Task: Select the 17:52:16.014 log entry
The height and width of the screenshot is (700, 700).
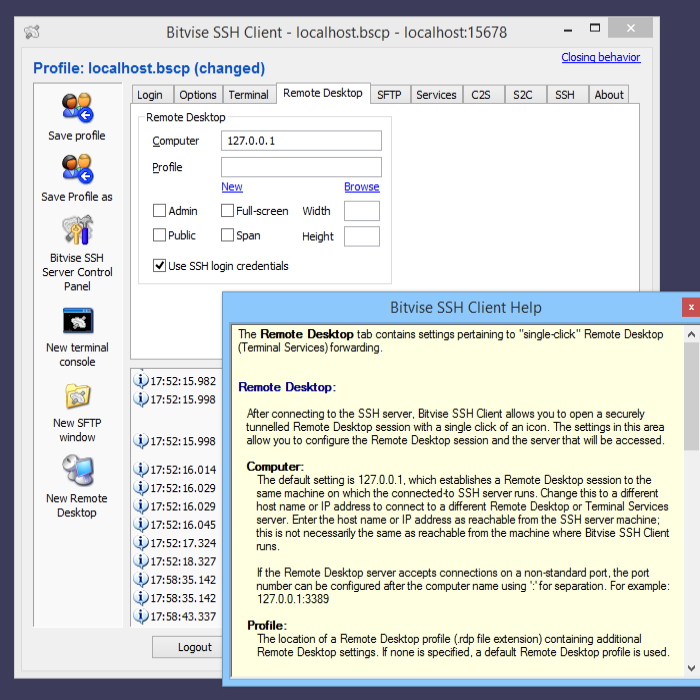Action: 183,470
